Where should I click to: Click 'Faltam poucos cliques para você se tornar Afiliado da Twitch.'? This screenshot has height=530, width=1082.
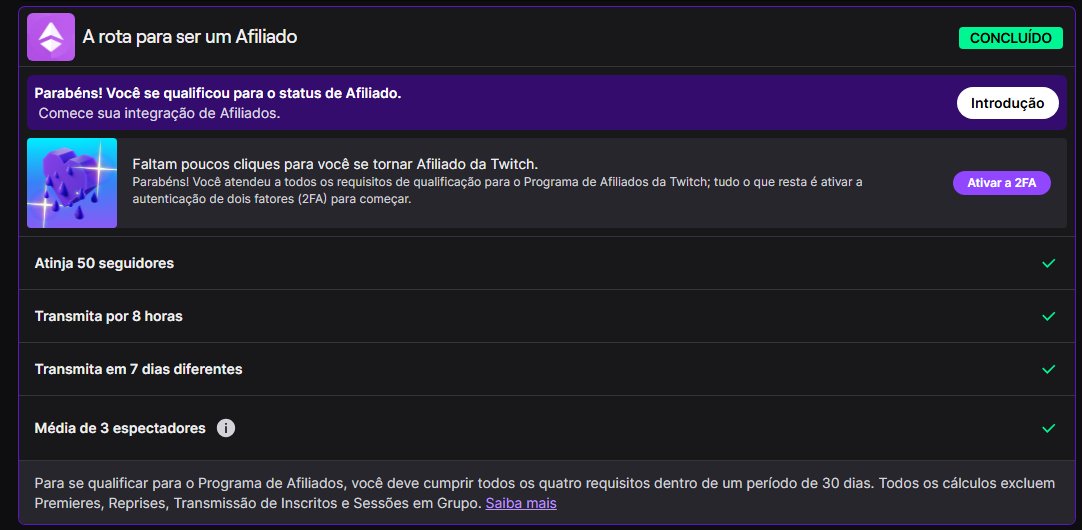pyautogui.click(x=335, y=164)
